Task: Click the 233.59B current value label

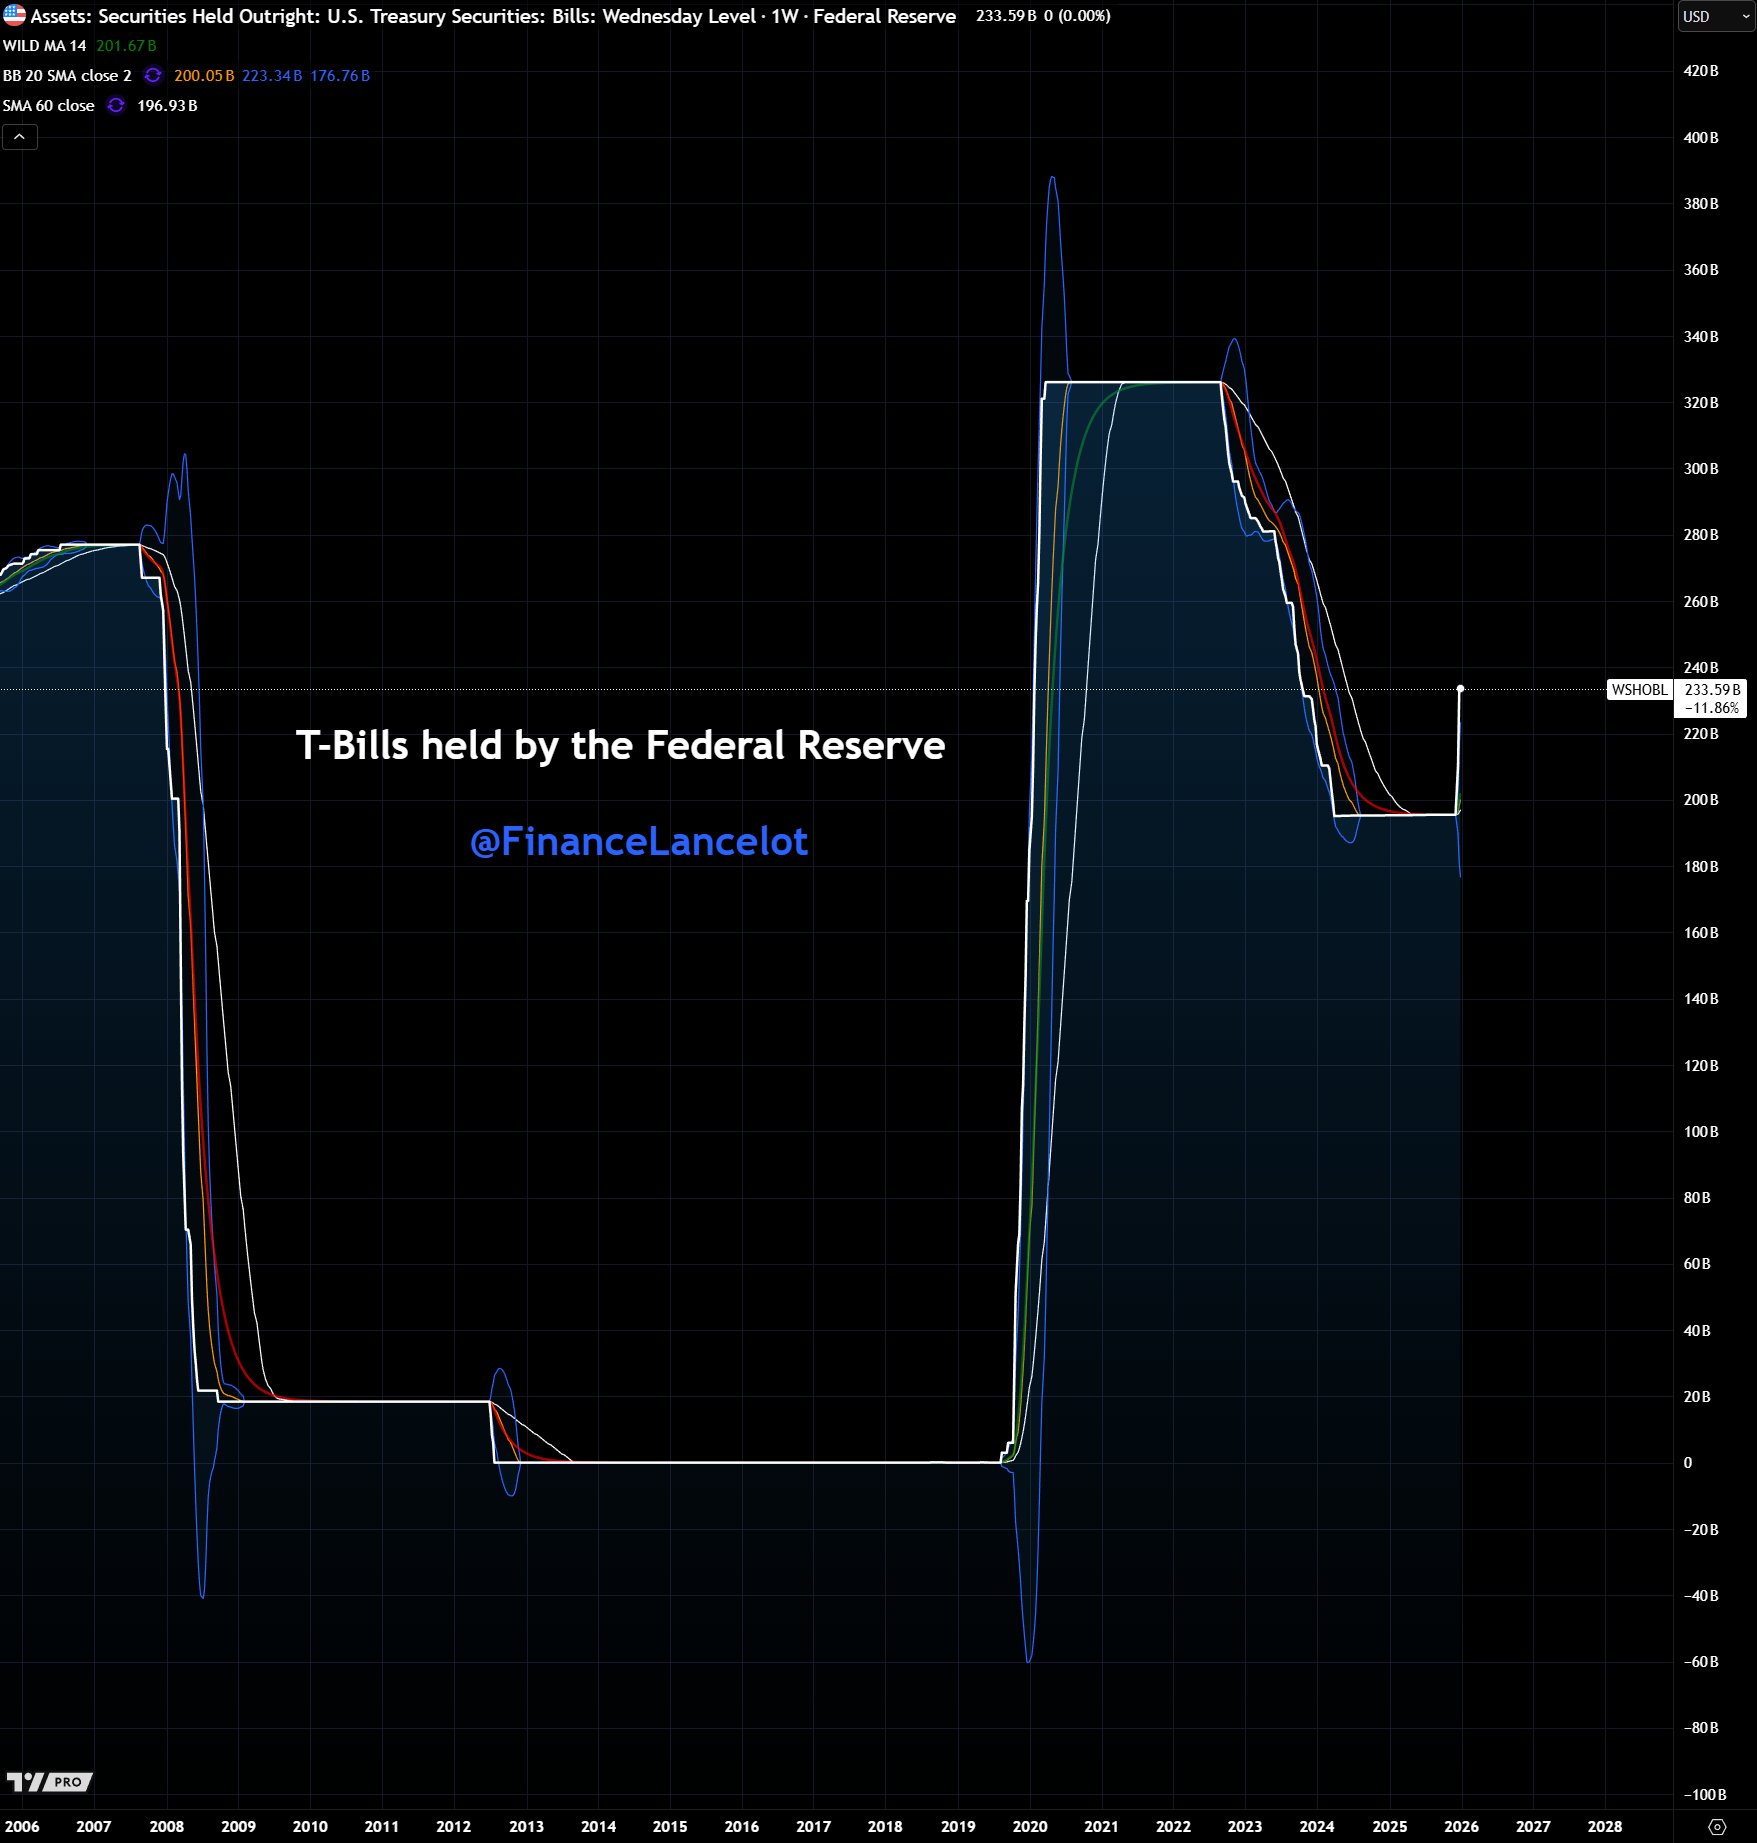Action: coord(1711,690)
